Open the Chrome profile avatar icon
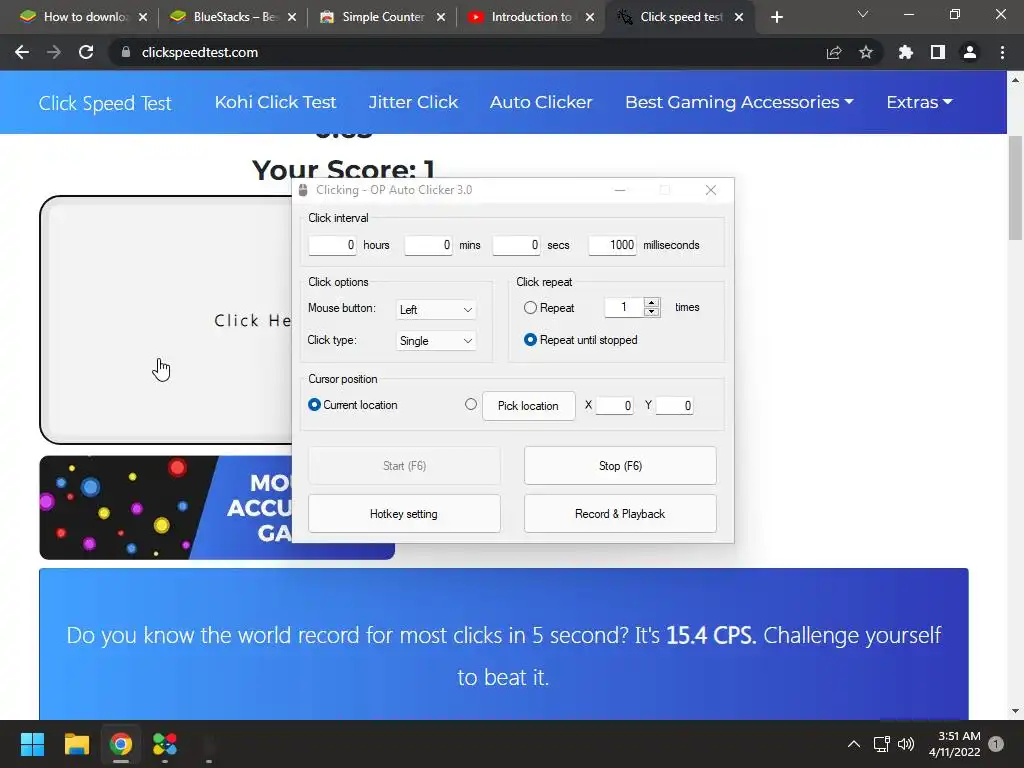This screenshot has height=768, width=1024. pos(970,52)
